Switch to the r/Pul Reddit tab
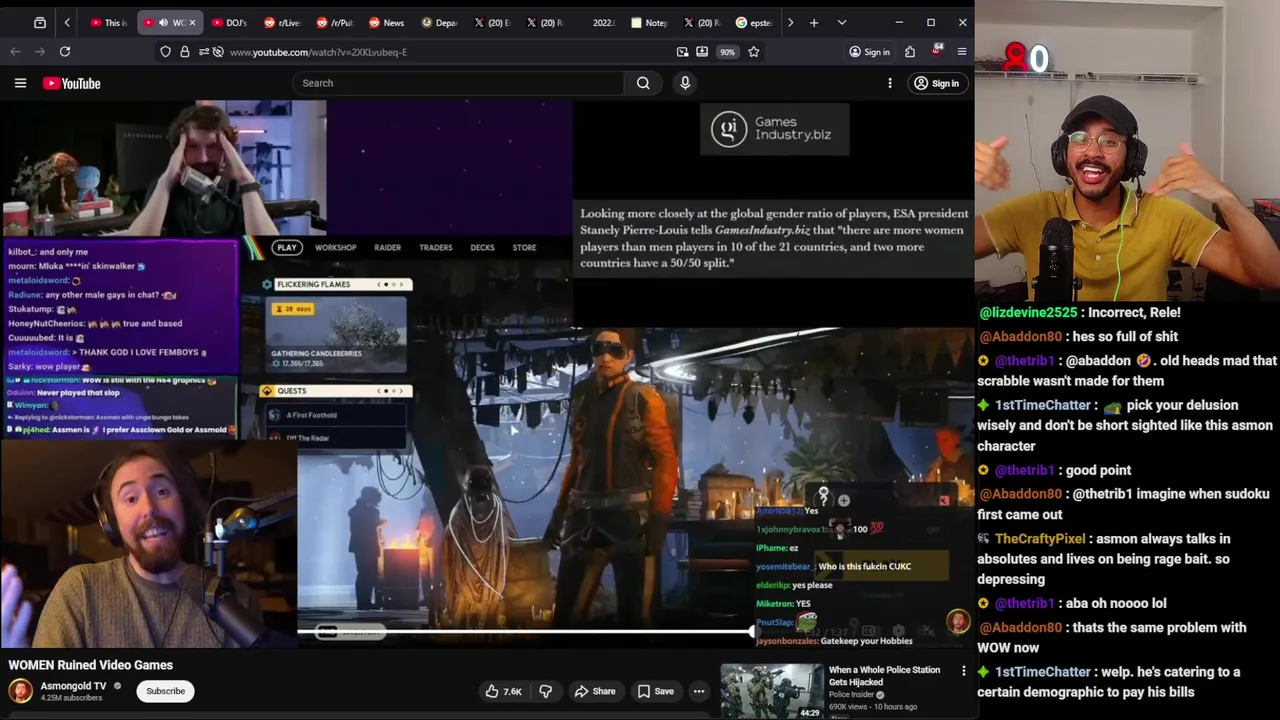Screen dimensions: 1280x720 pyautogui.click(x=334, y=22)
